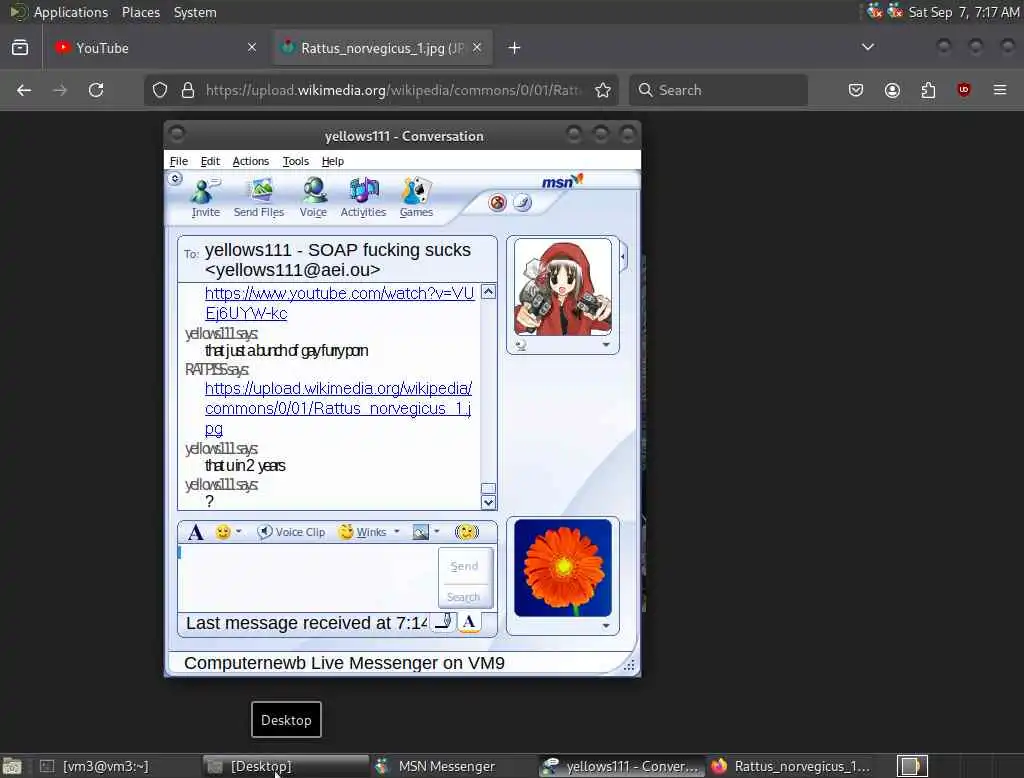Viewport: 1024px width, 778px height.
Task: Bookmark this page with the star
Action: [x=603, y=90]
